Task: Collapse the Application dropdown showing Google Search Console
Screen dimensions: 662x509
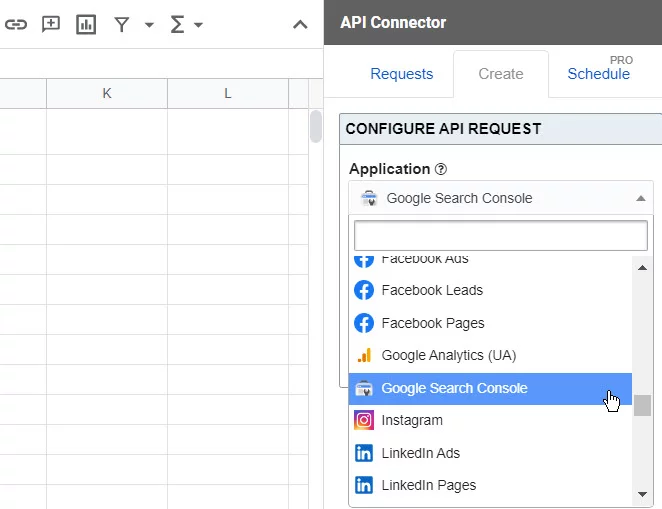Action: (501, 198)
